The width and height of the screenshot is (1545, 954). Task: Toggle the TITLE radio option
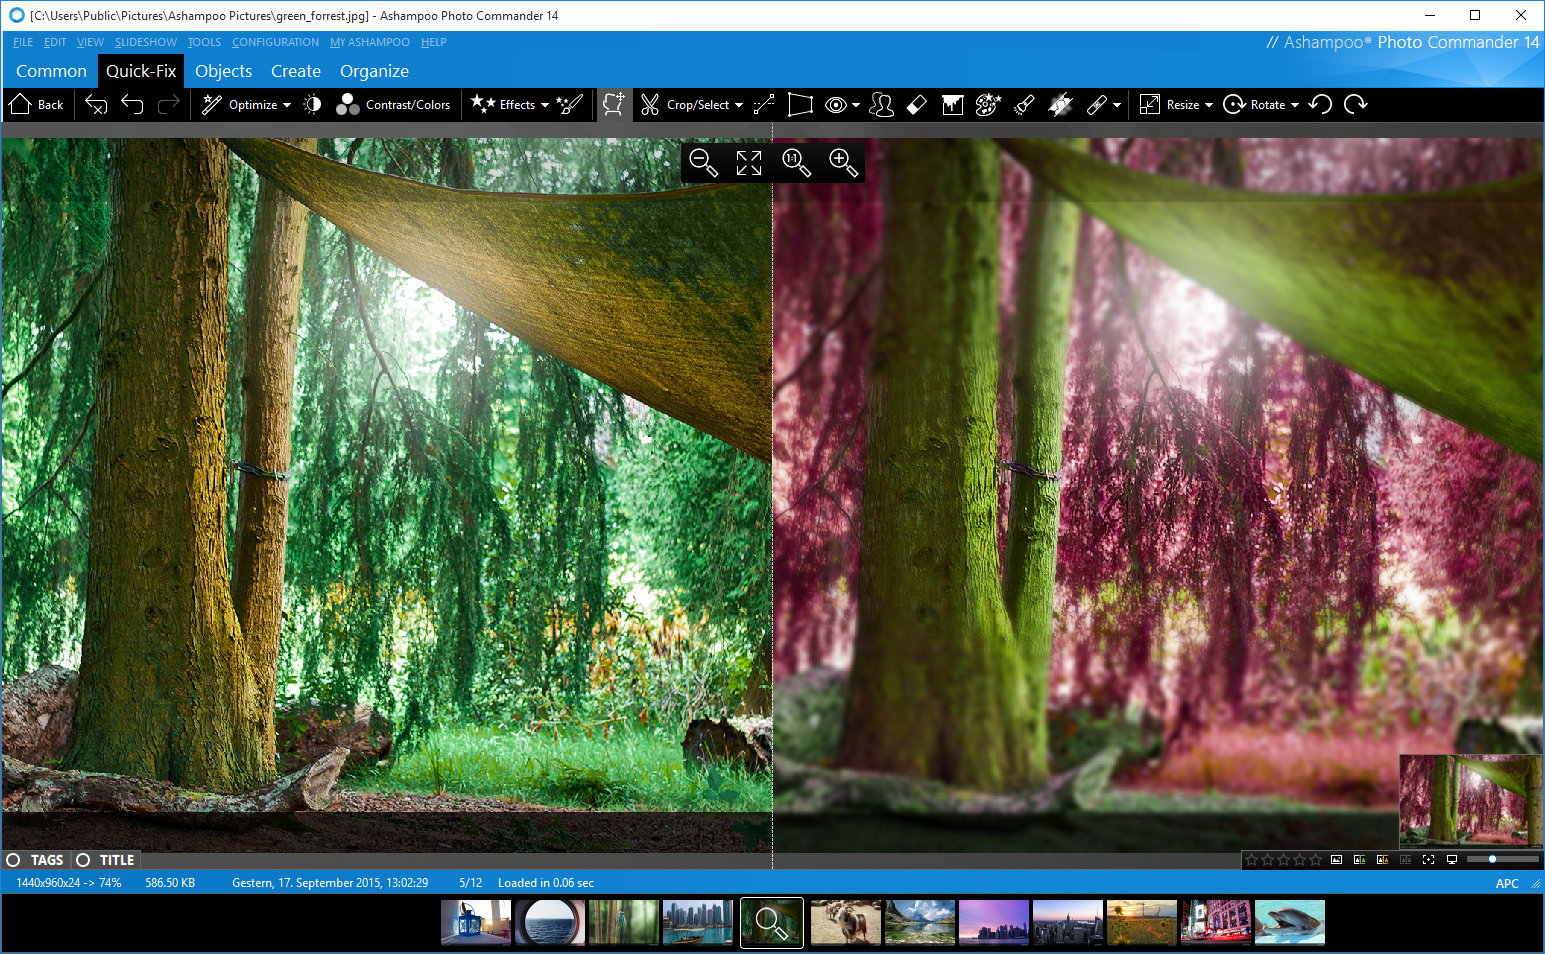click(x=84, y=860)
